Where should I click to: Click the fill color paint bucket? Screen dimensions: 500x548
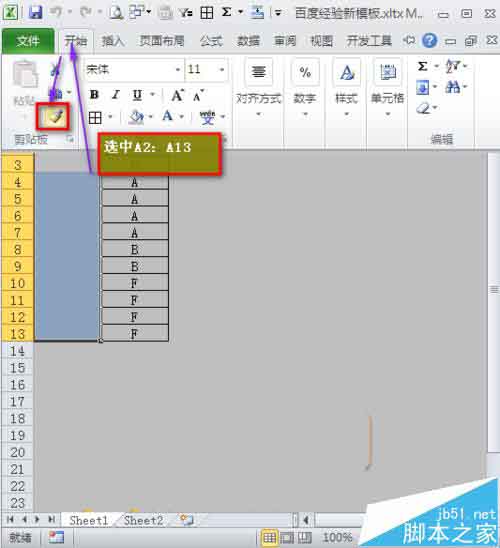pyautogui.click(x=136, y=117)
